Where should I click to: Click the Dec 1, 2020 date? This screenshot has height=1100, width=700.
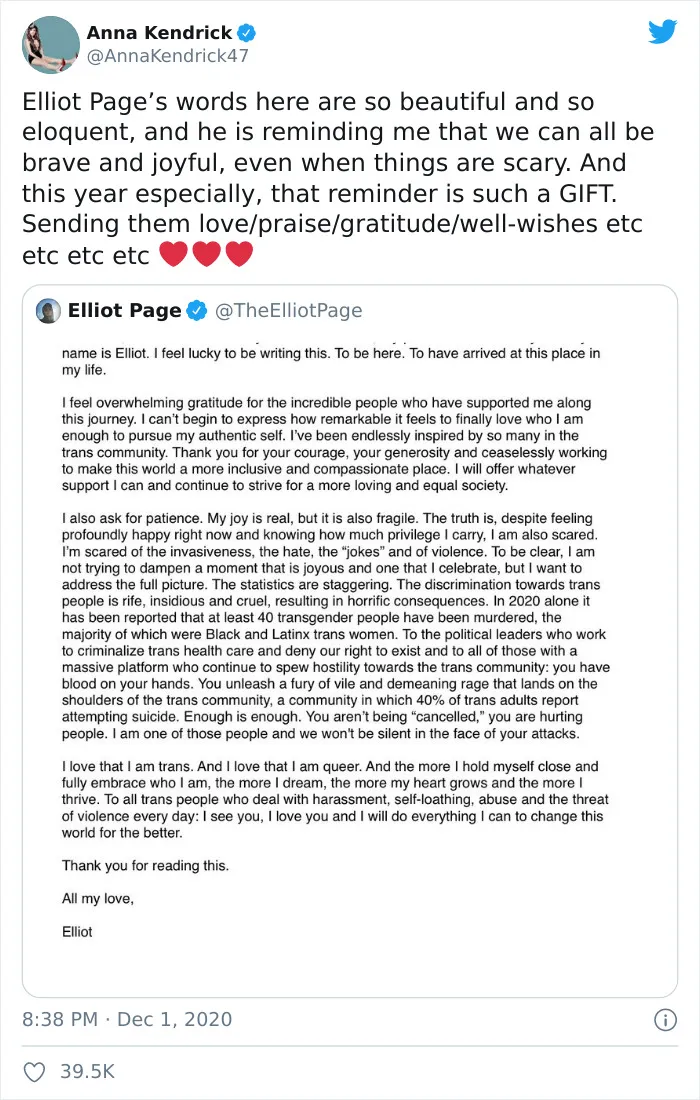175,1019
